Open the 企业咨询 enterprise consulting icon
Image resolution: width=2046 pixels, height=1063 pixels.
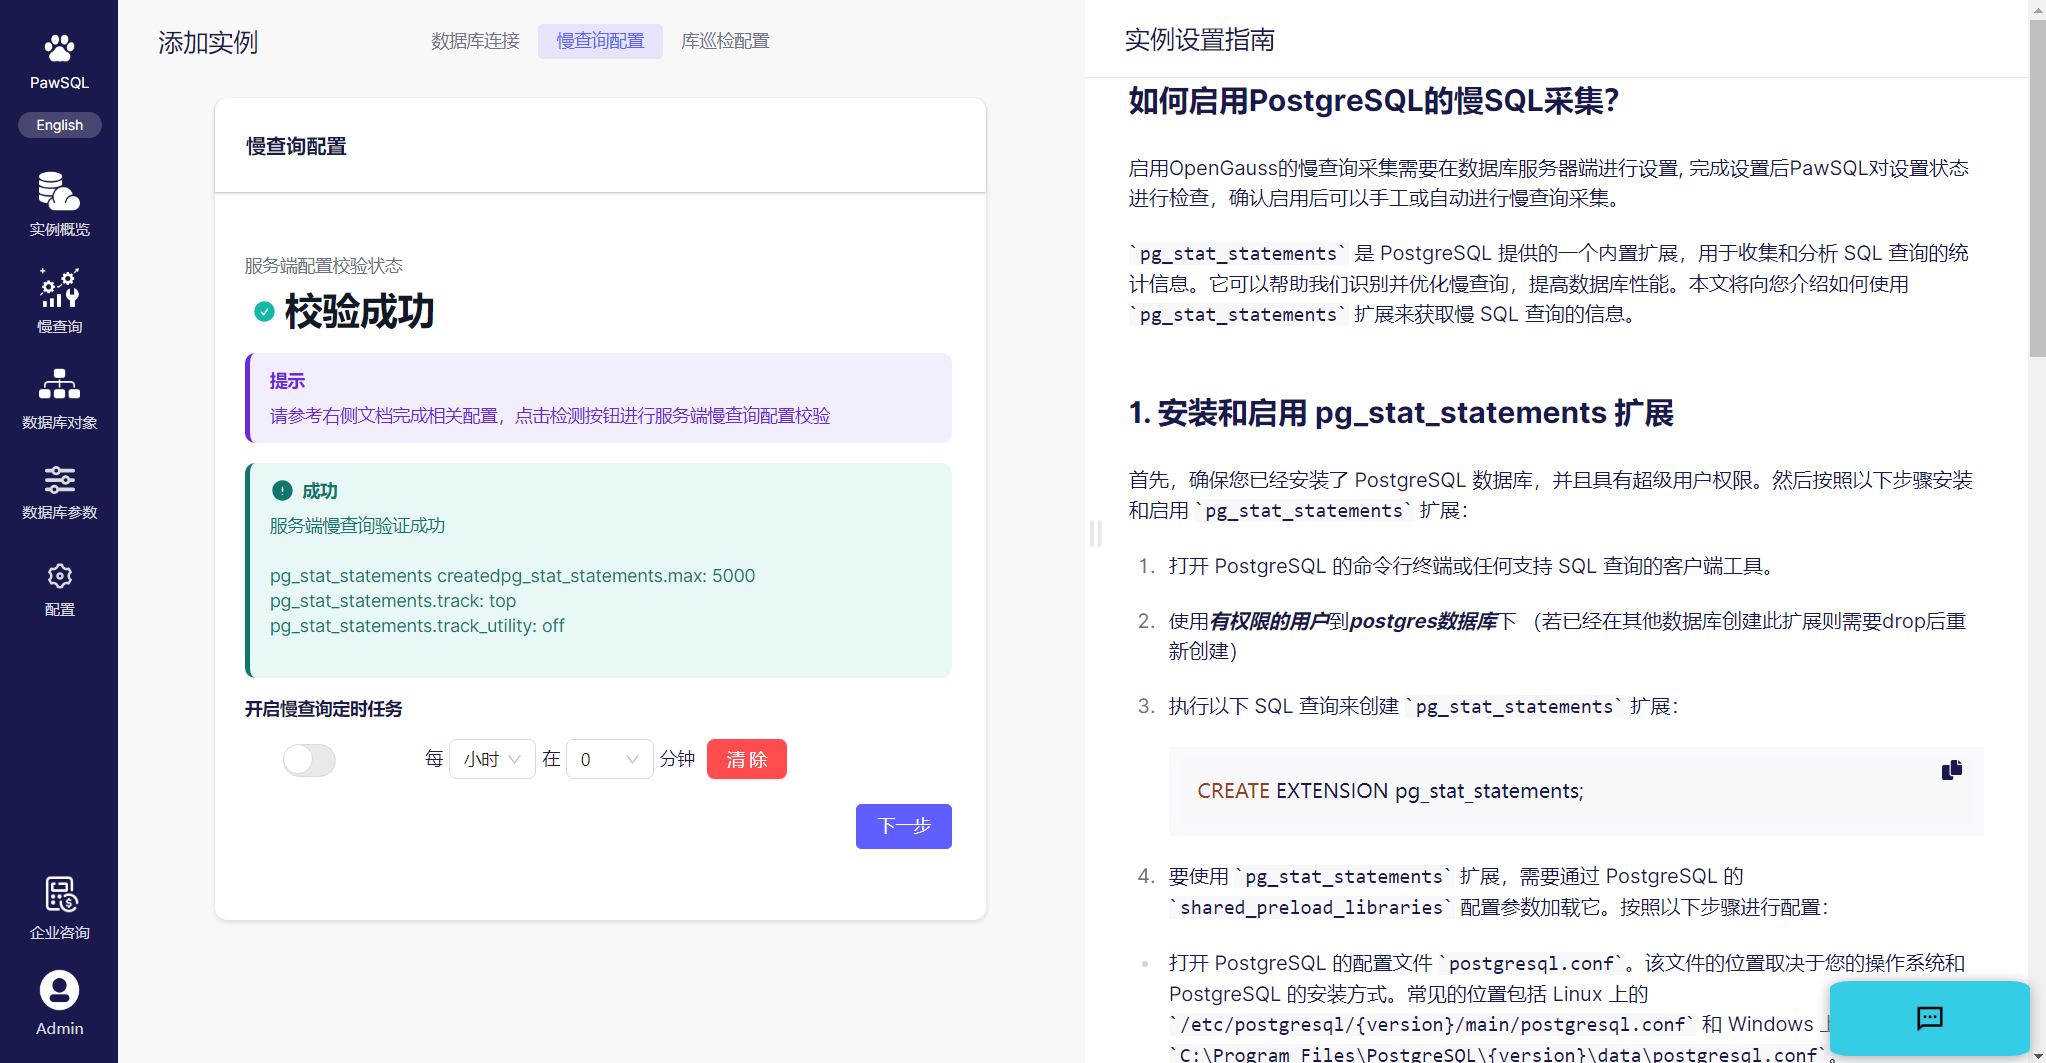coord(59,895)
